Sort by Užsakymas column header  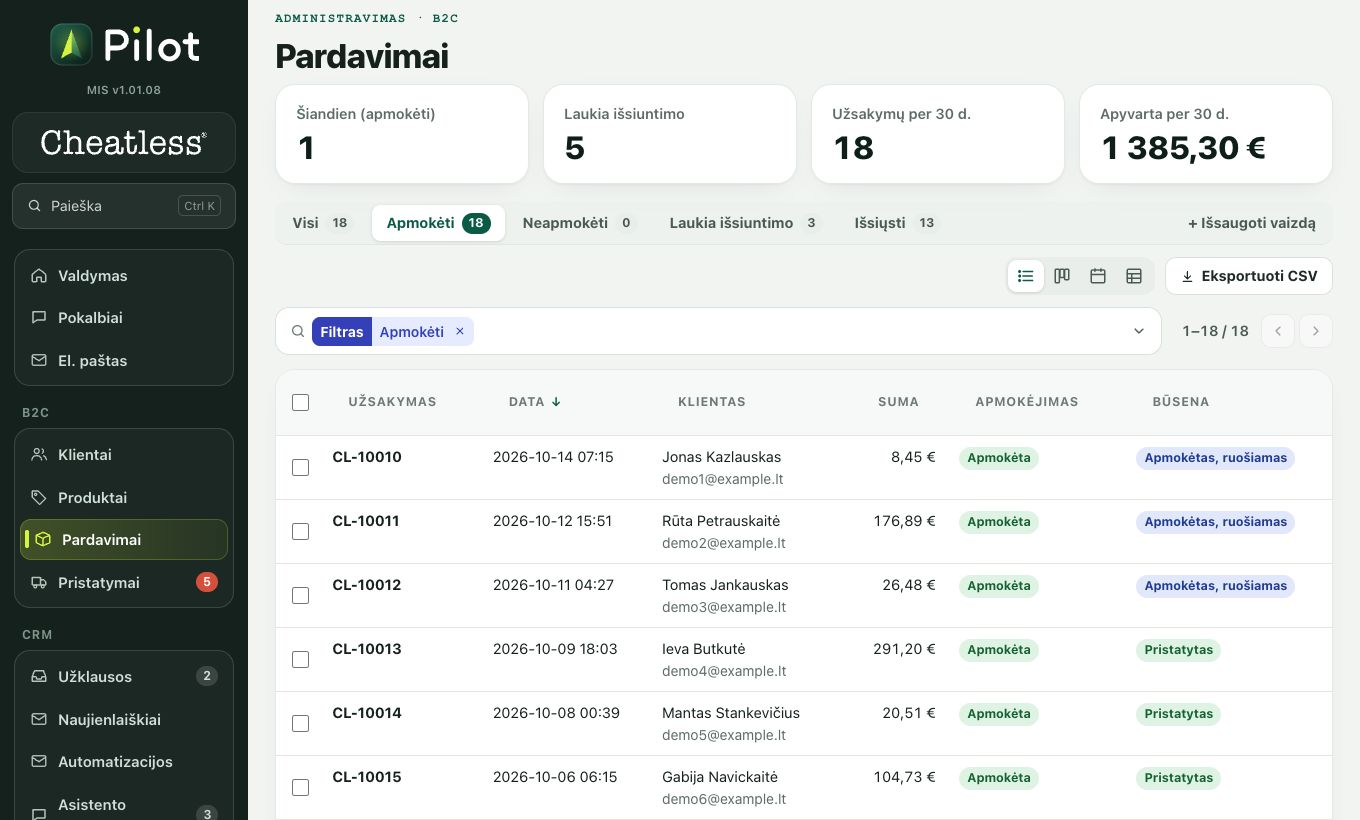tap(392, 402)
